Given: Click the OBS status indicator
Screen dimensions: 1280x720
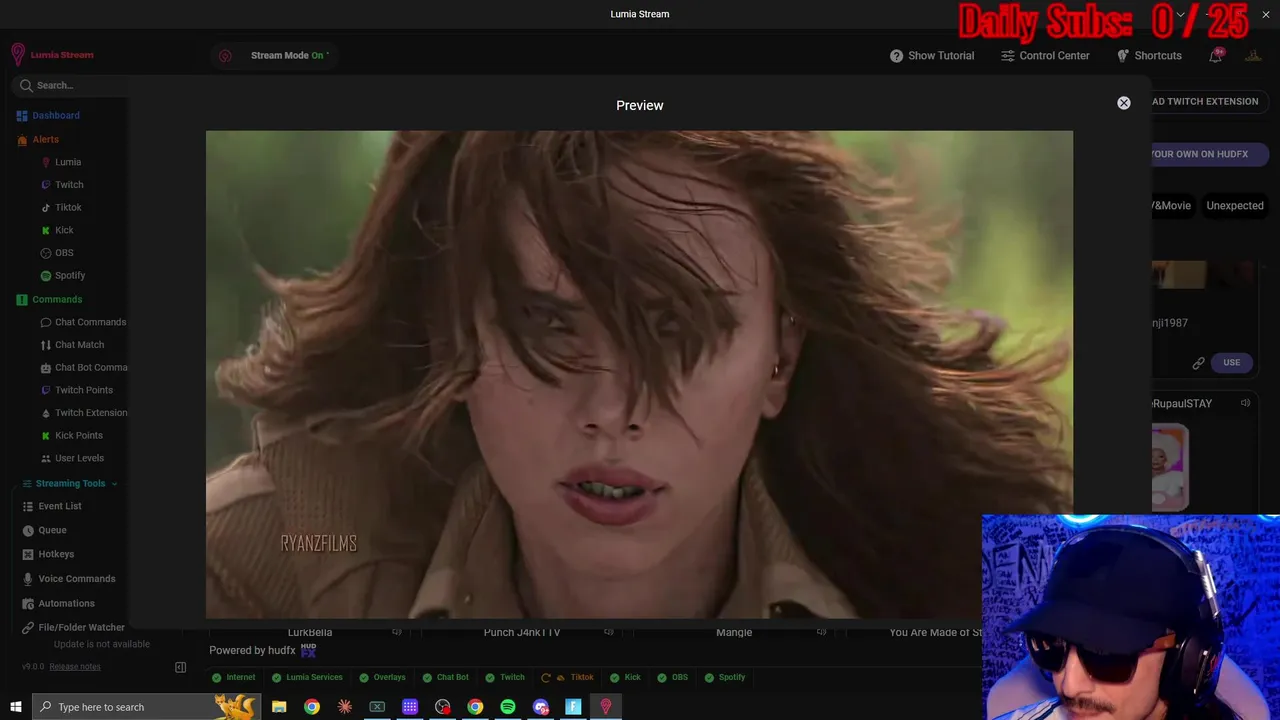Looking at the screenshot, I should click(673, 677).
